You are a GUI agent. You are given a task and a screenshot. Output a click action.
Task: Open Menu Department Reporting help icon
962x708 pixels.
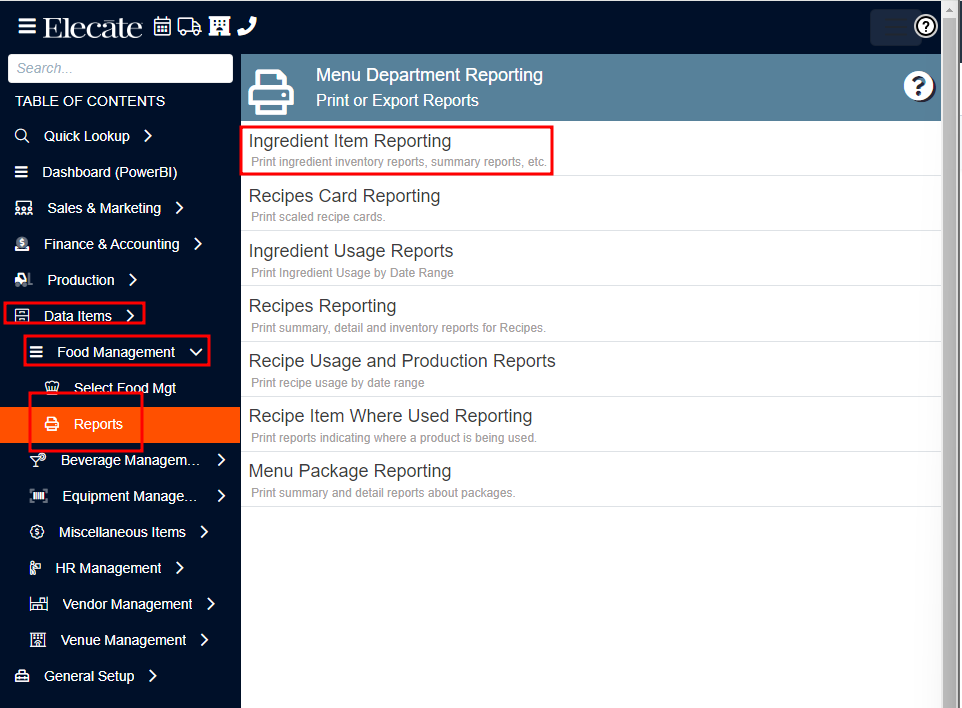(918, 87)
